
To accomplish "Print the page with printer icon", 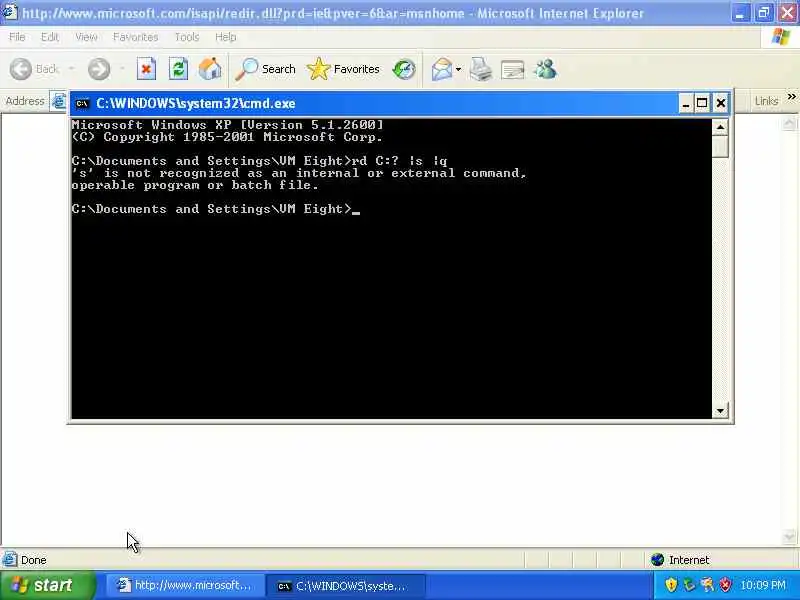I will tap(481, 69).
